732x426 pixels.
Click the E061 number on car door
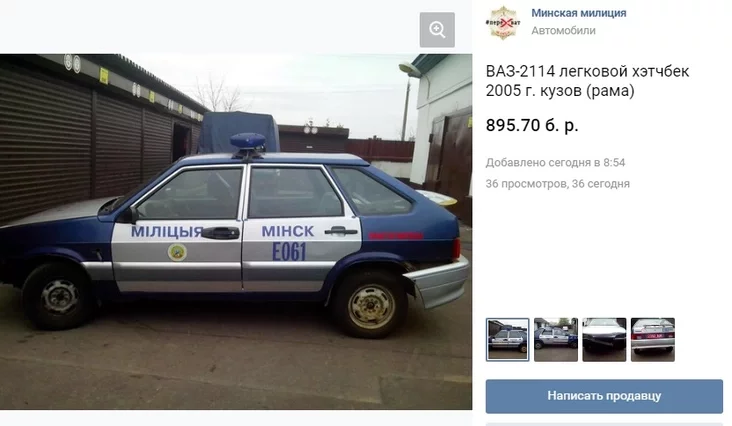click(289, 251)
